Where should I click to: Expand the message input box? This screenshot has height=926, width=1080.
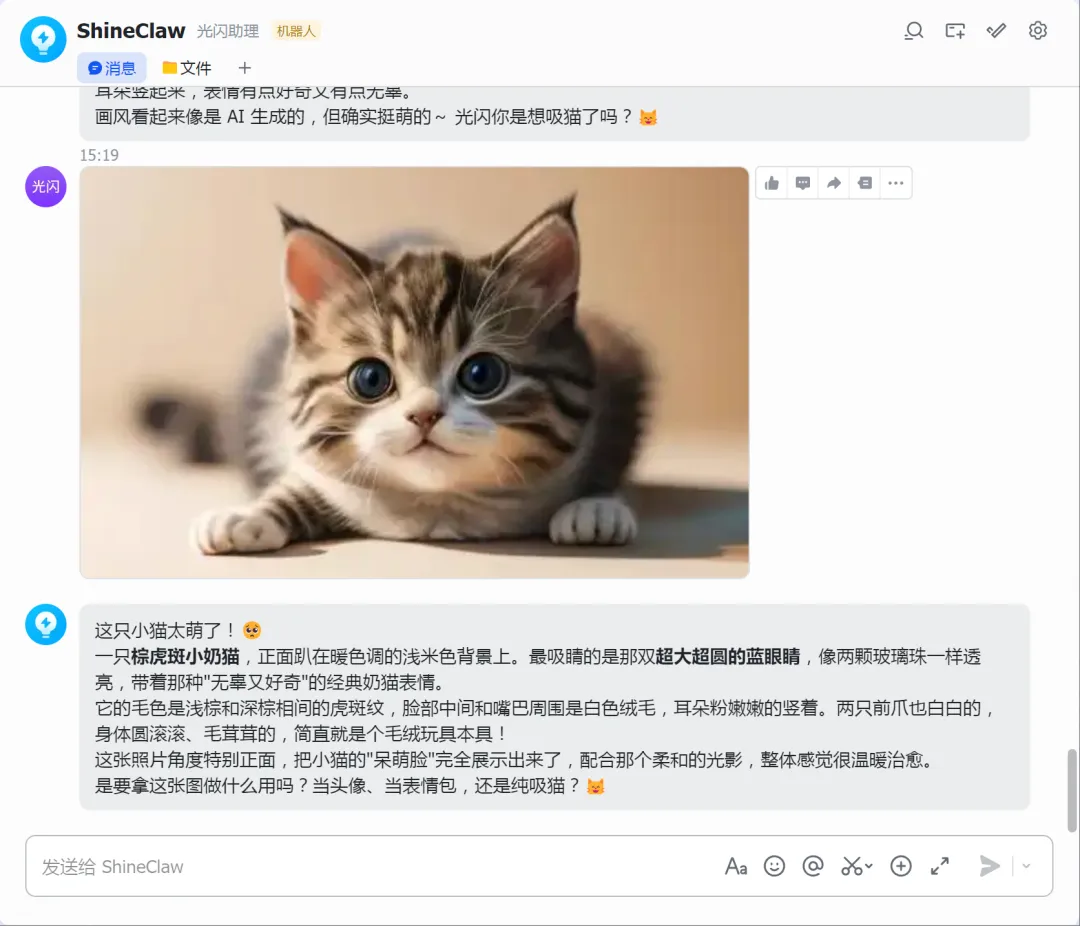[x=939, y=866]
